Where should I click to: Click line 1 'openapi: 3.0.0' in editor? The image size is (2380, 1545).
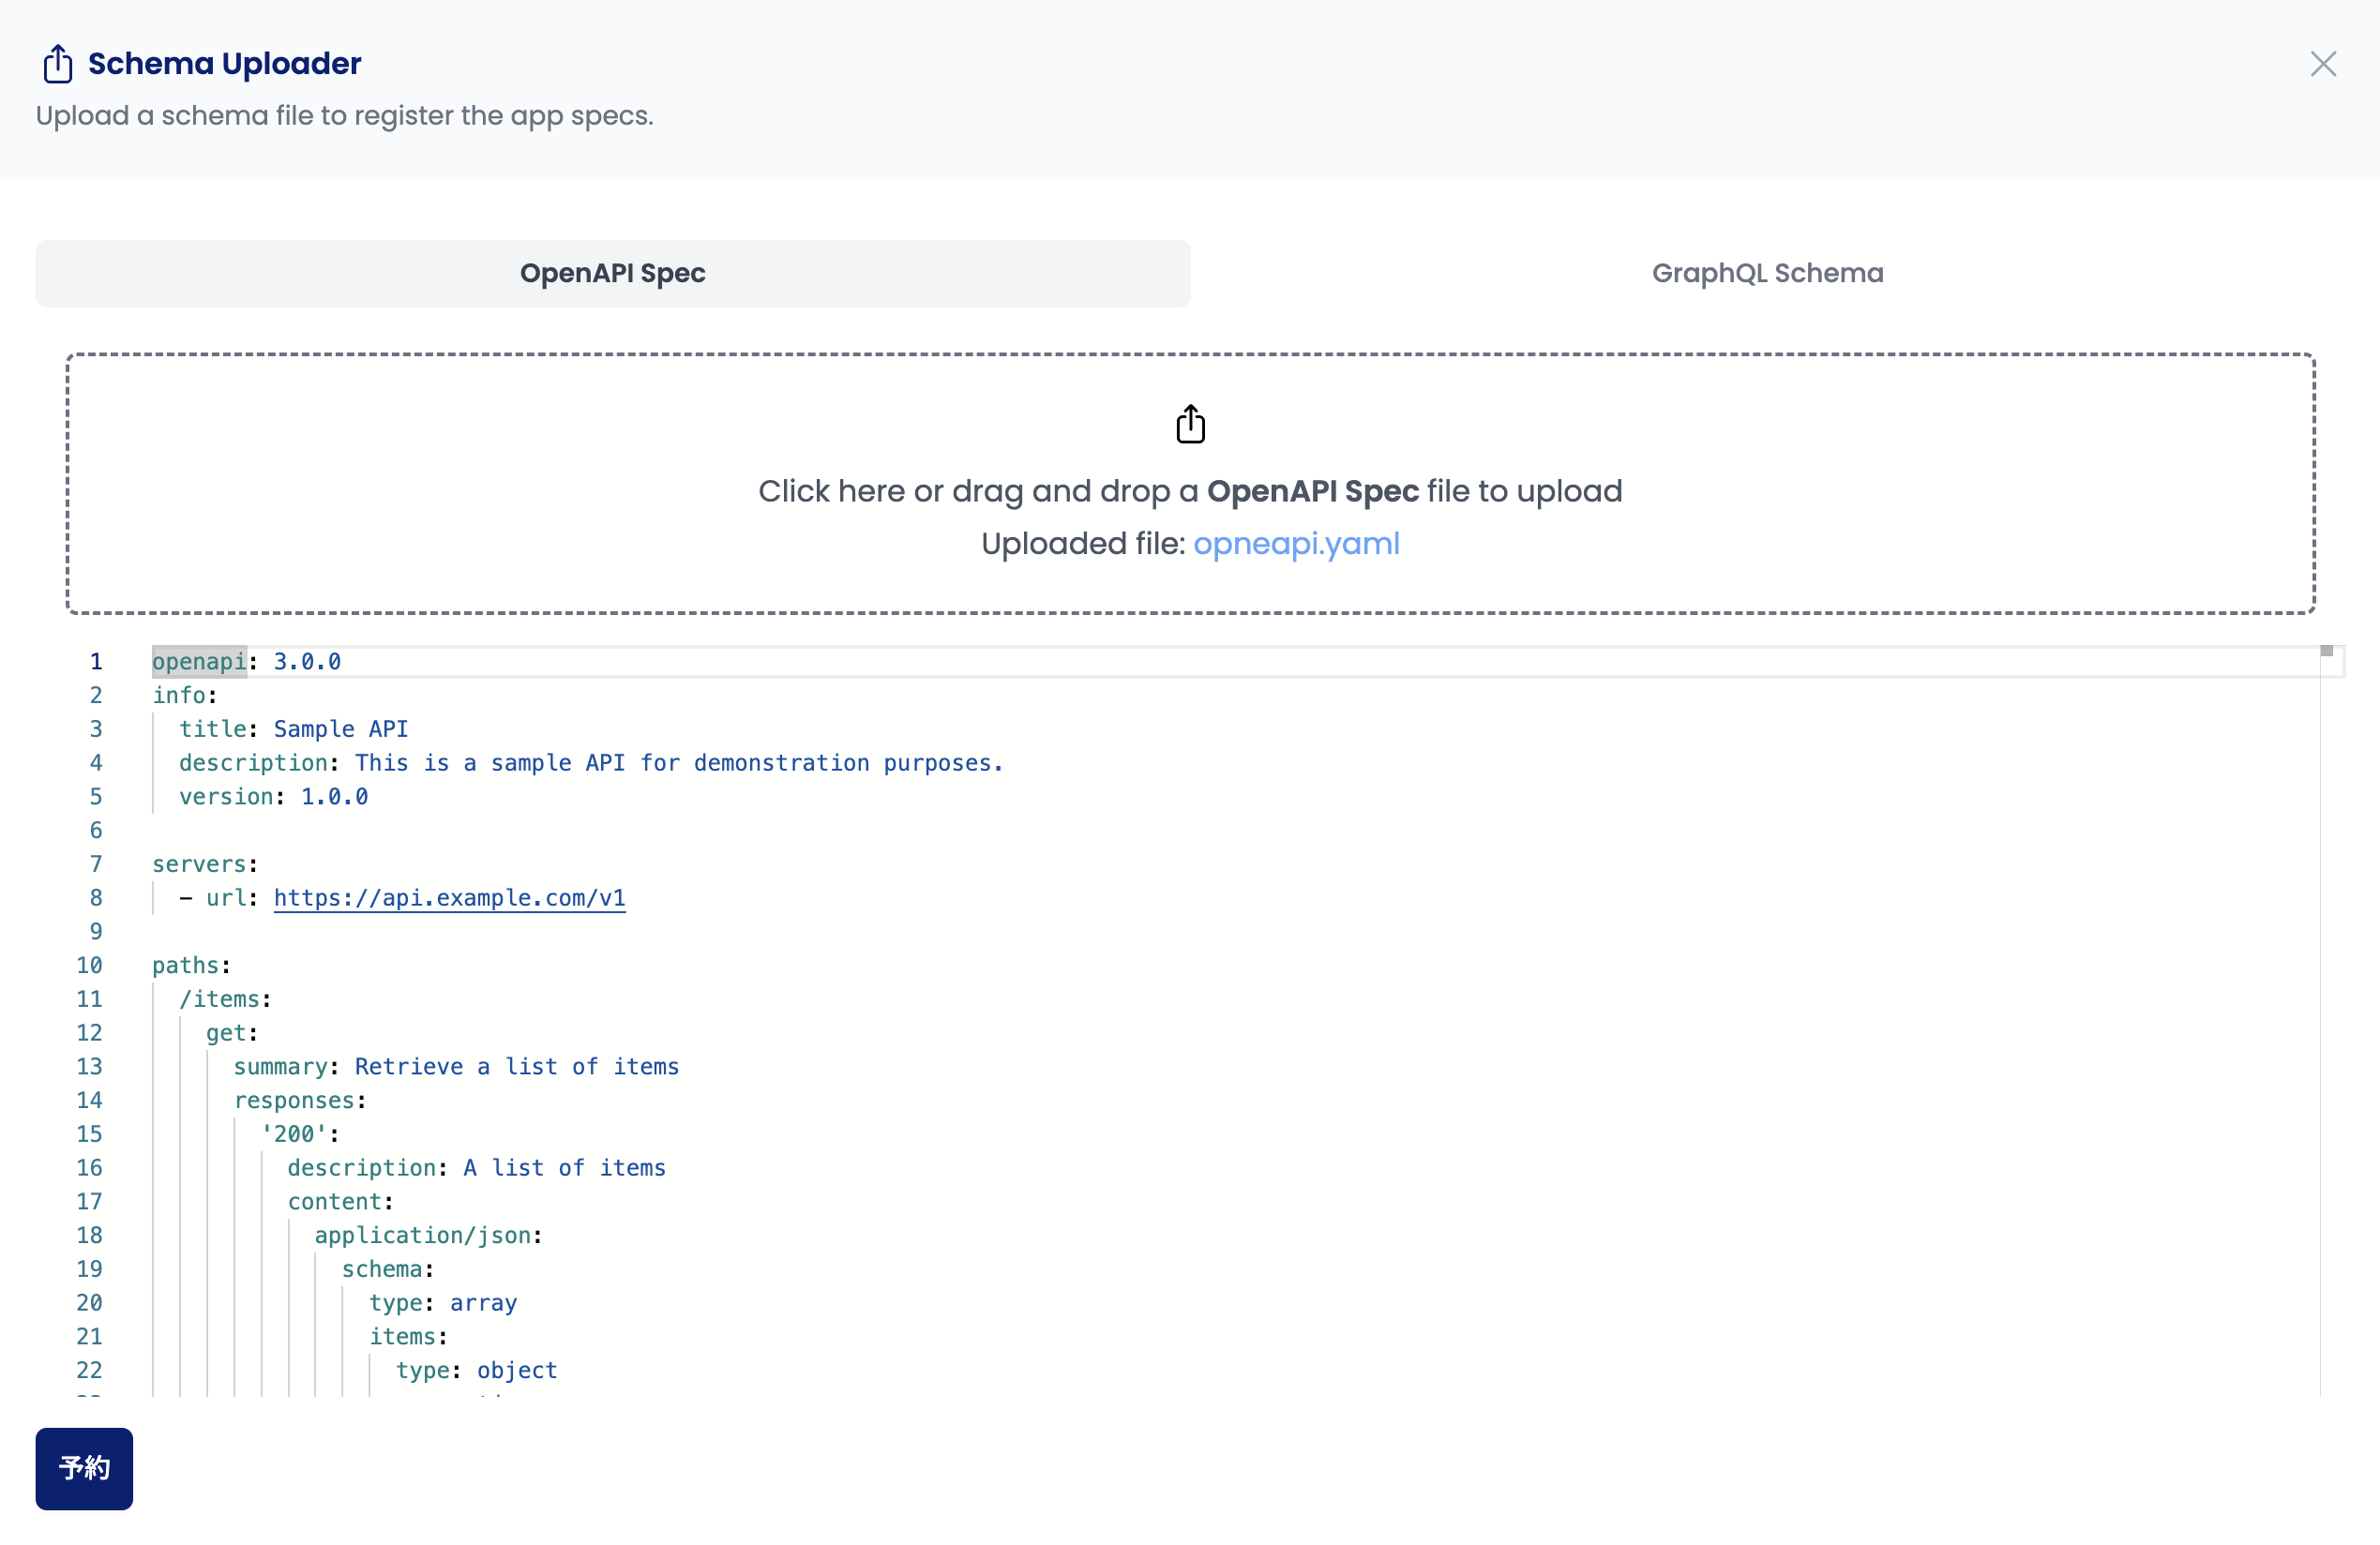[246, 661]
